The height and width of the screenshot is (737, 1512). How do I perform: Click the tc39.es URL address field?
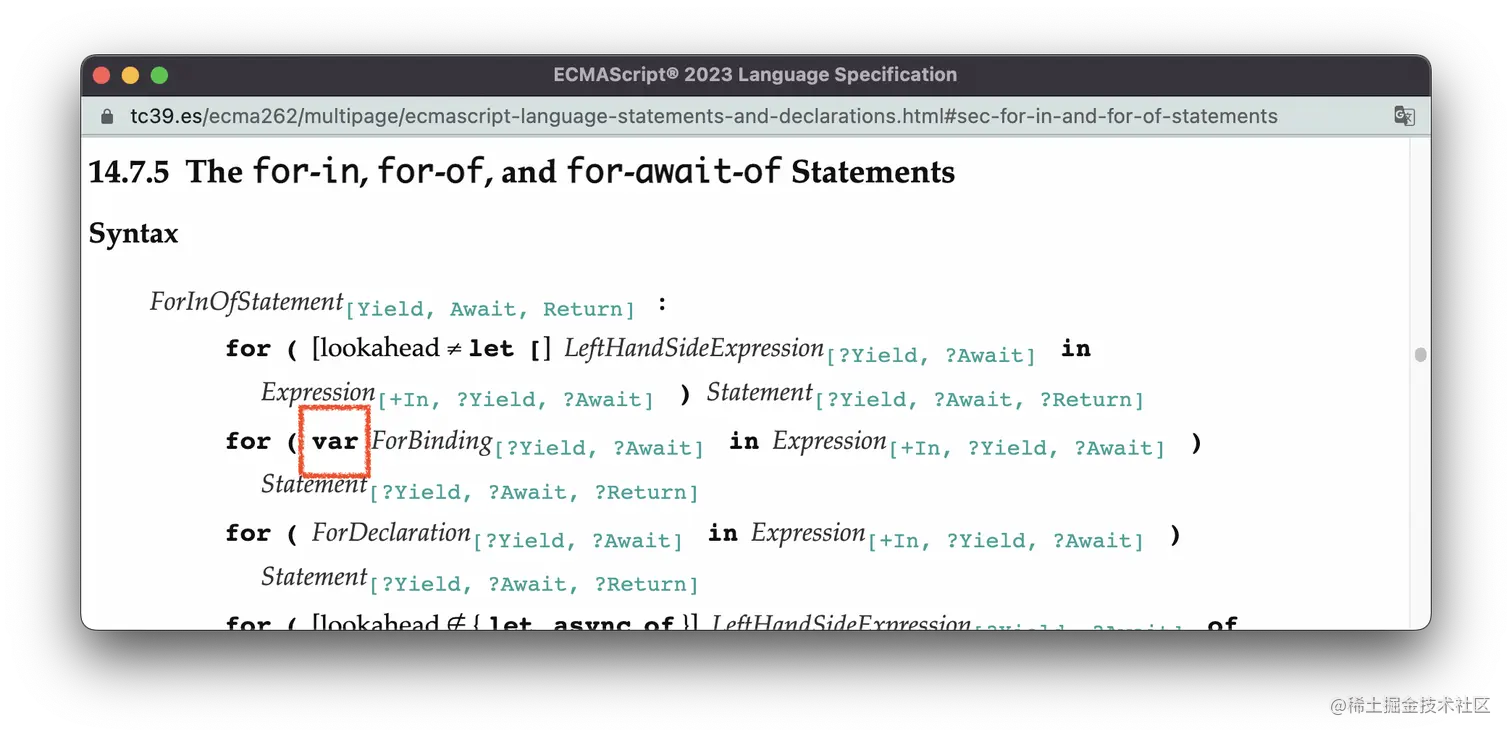704,116
